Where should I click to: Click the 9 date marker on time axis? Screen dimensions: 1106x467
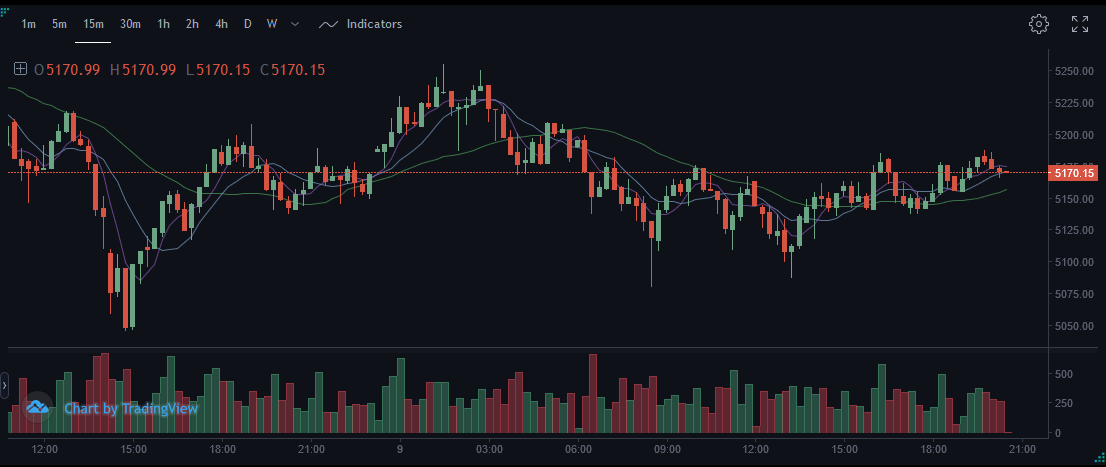tap(400, 448)
